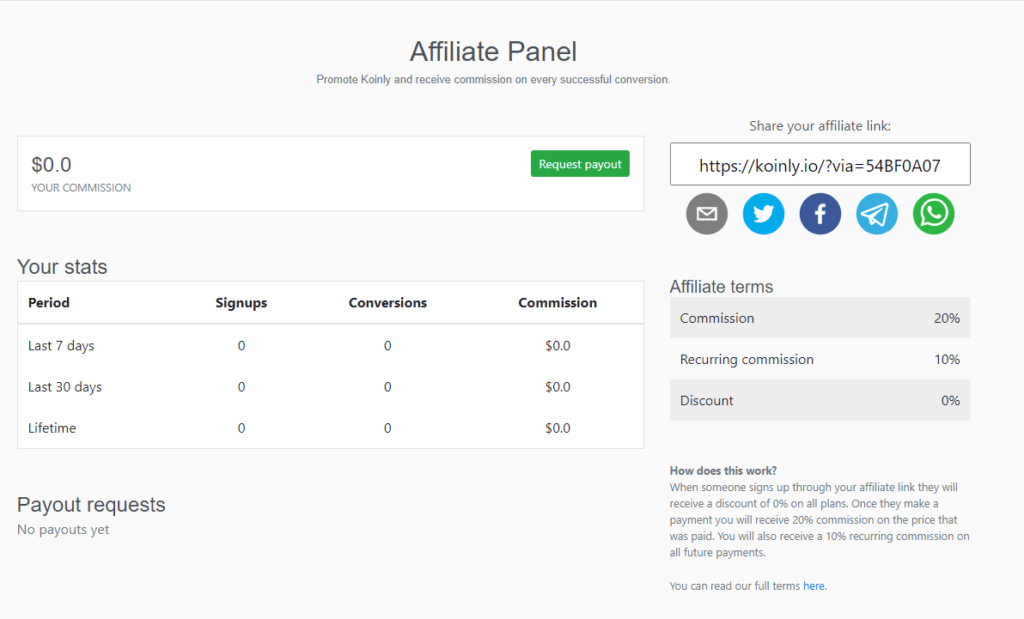This screenshot has width=1024, height=619.
Task: Click the 0% discount value
Action: [950, 400]
